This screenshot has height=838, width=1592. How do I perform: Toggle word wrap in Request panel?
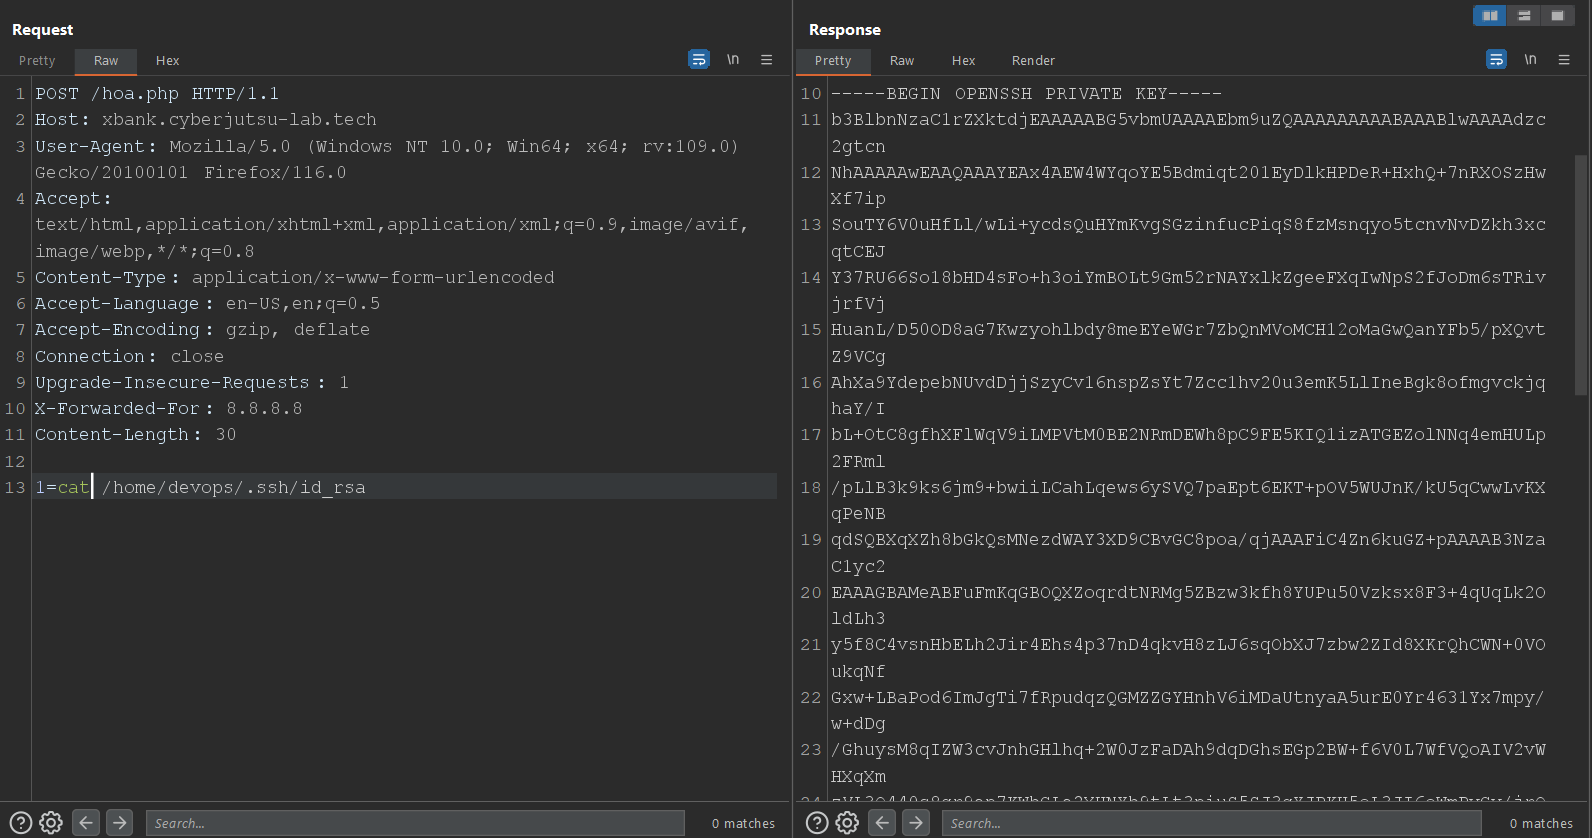[699, 60]
